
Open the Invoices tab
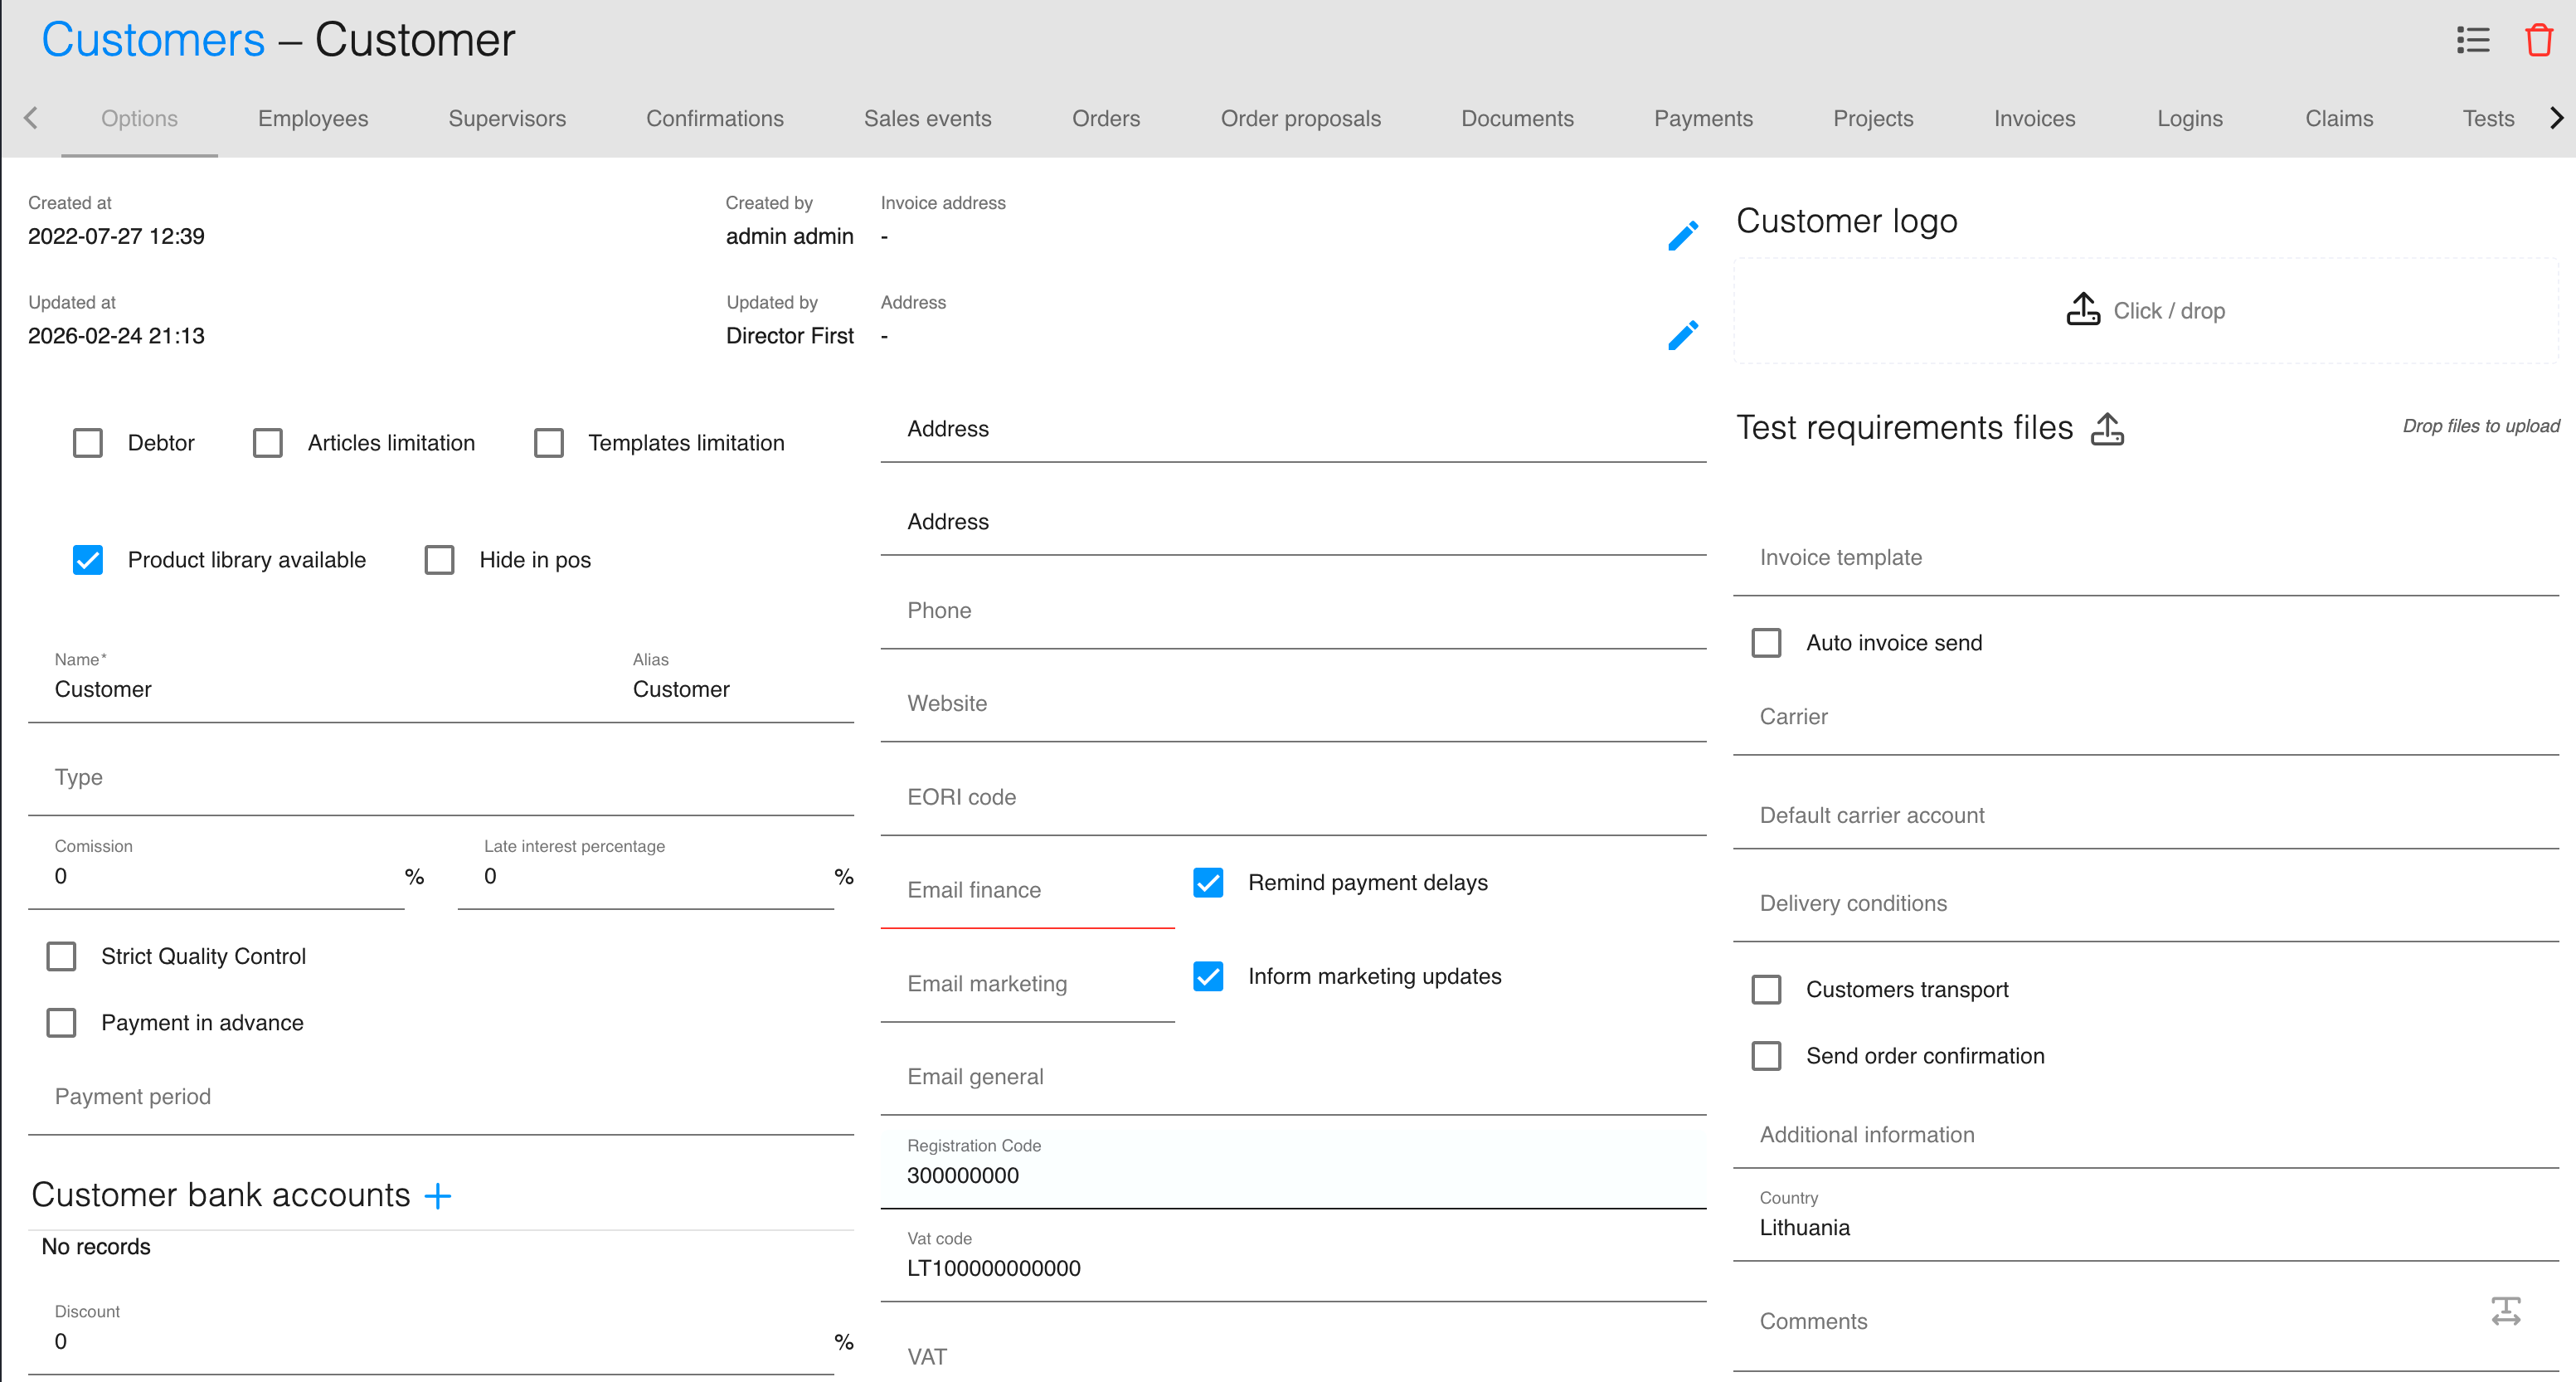point(2034,118)
